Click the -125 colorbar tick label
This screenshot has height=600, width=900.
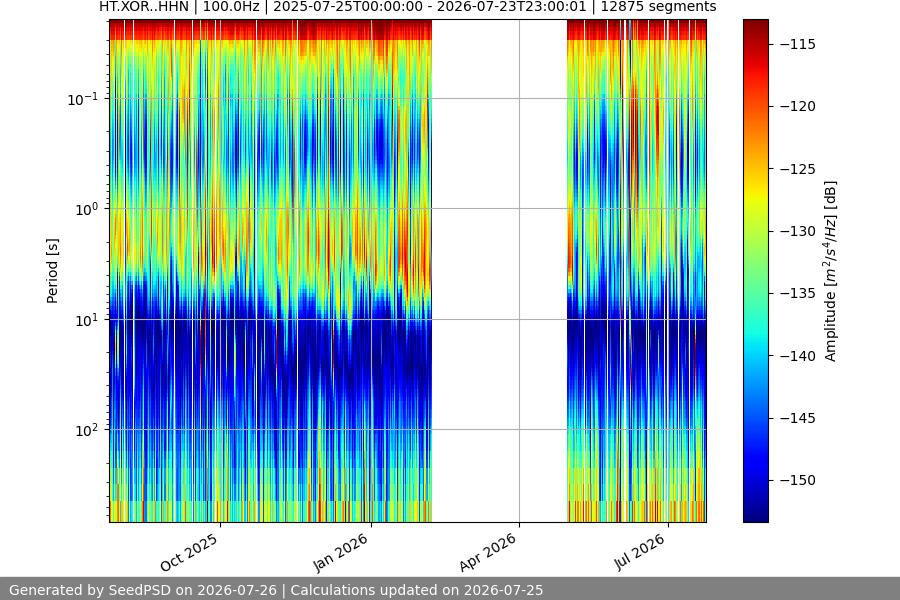click(798, 169)
